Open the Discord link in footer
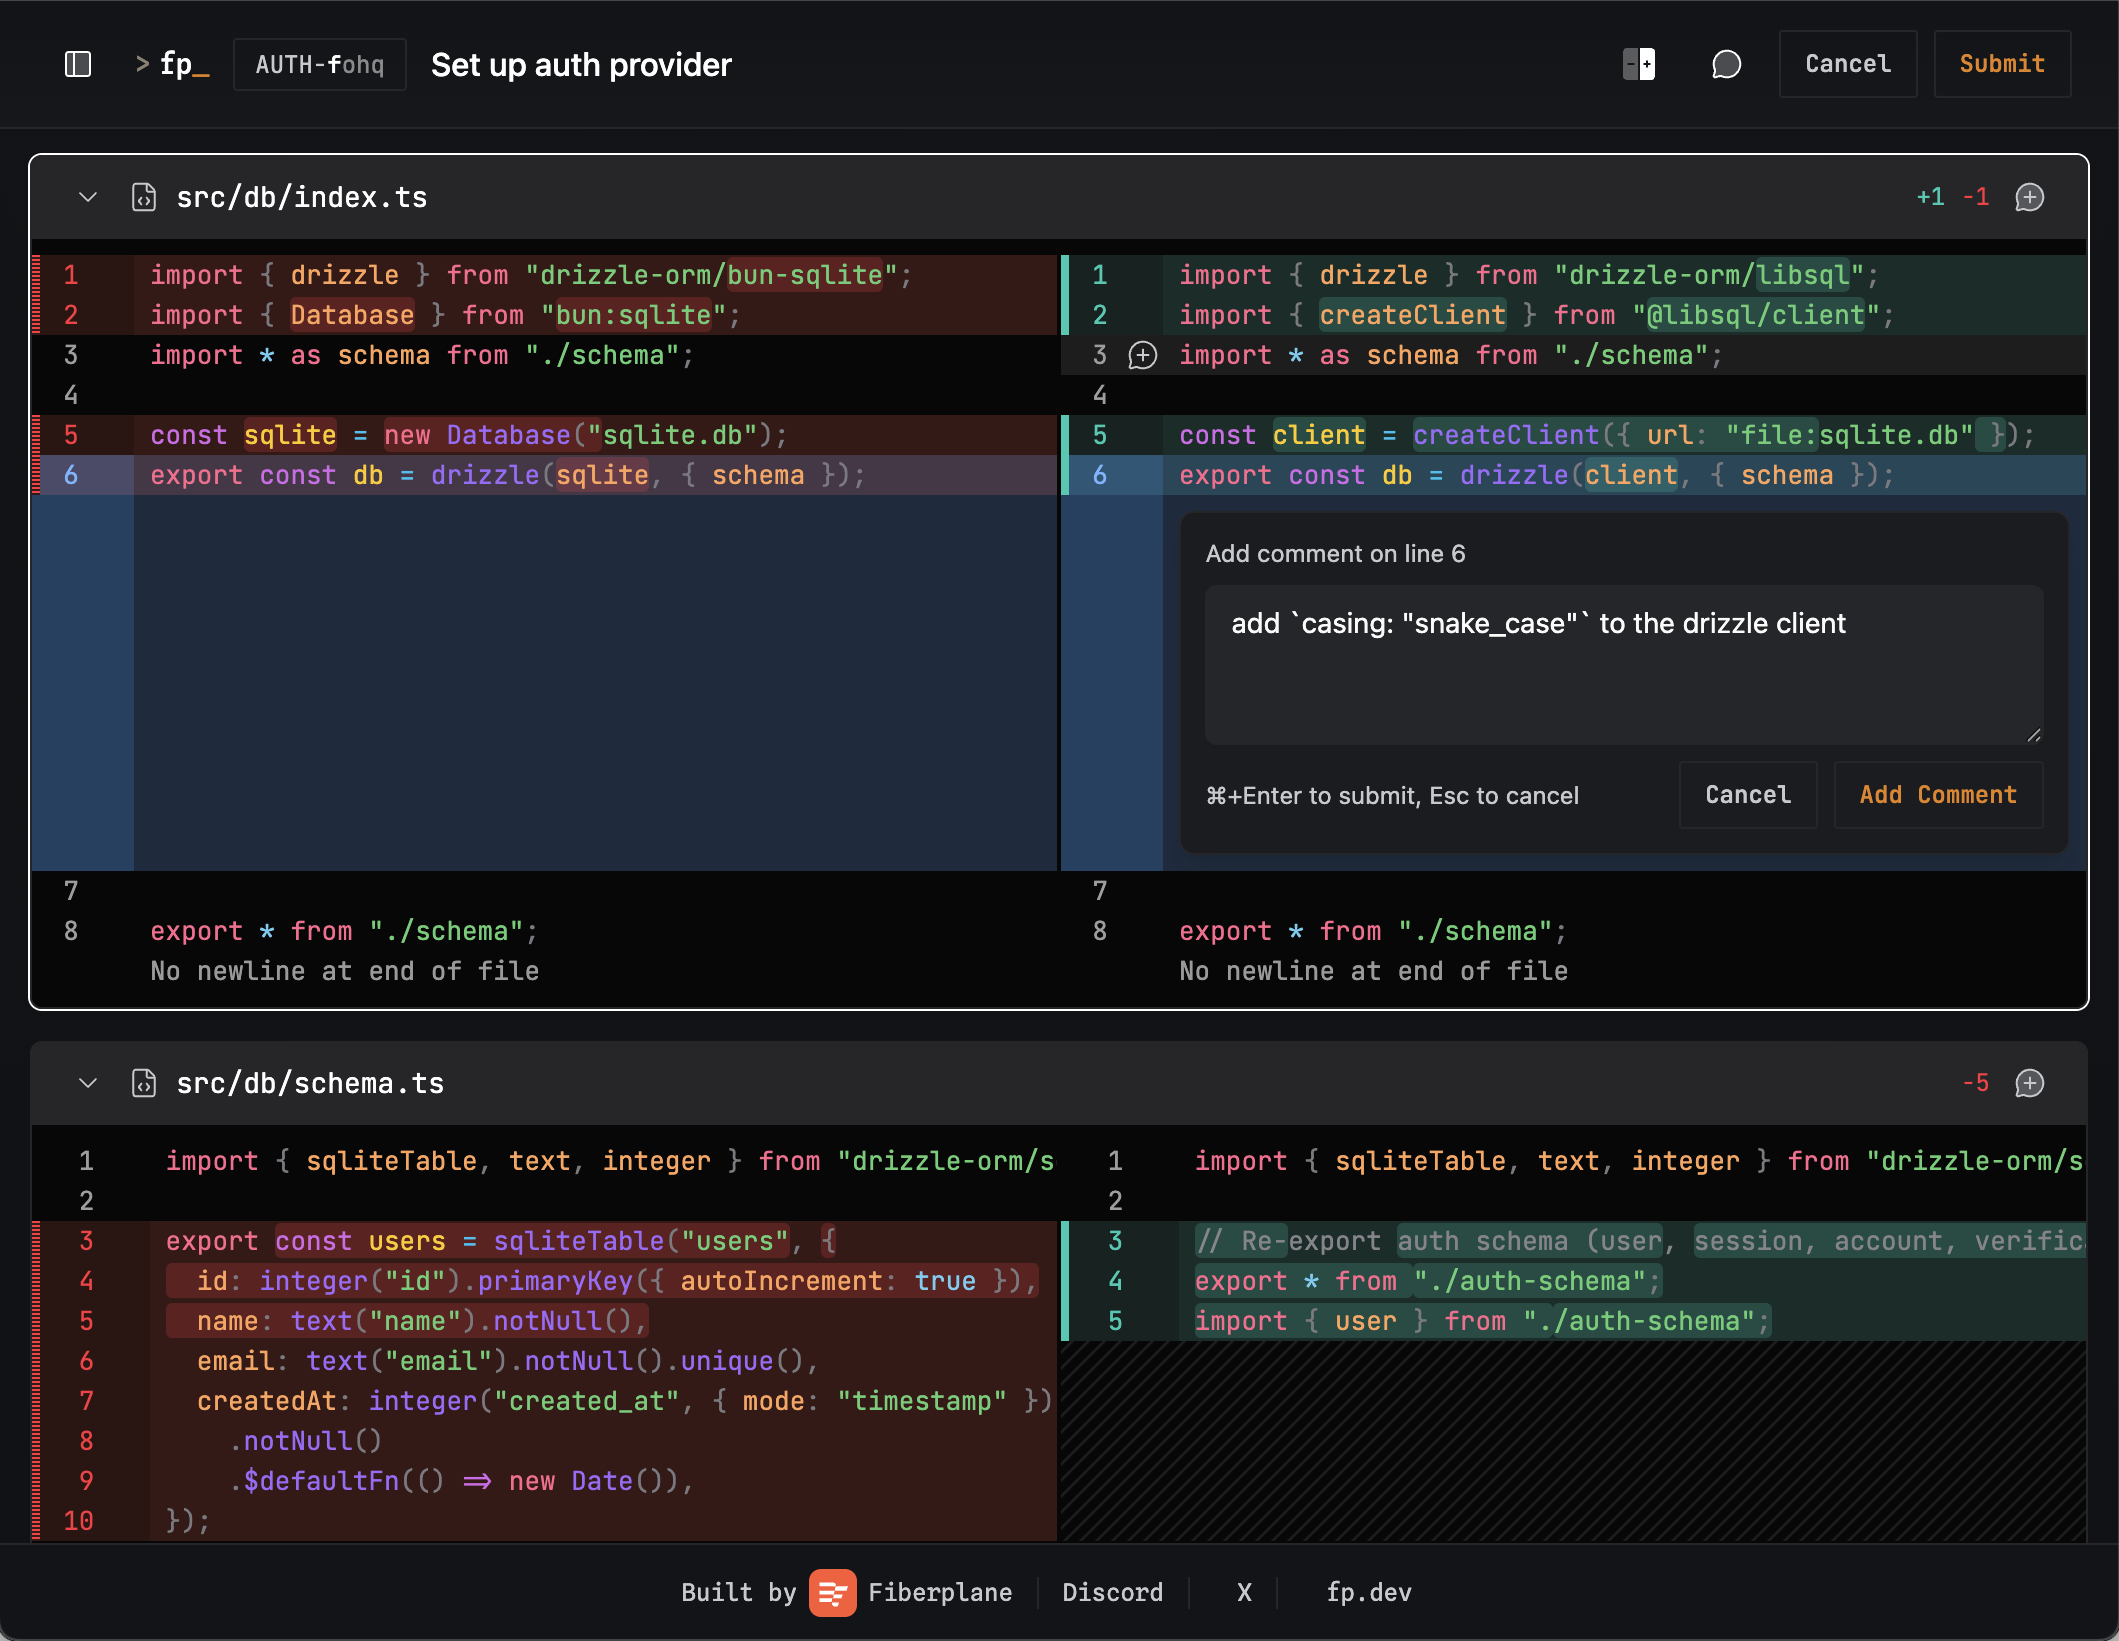Image resolution: width=2119 pixels, height=1641 pixels. tap(1112, 1592)
